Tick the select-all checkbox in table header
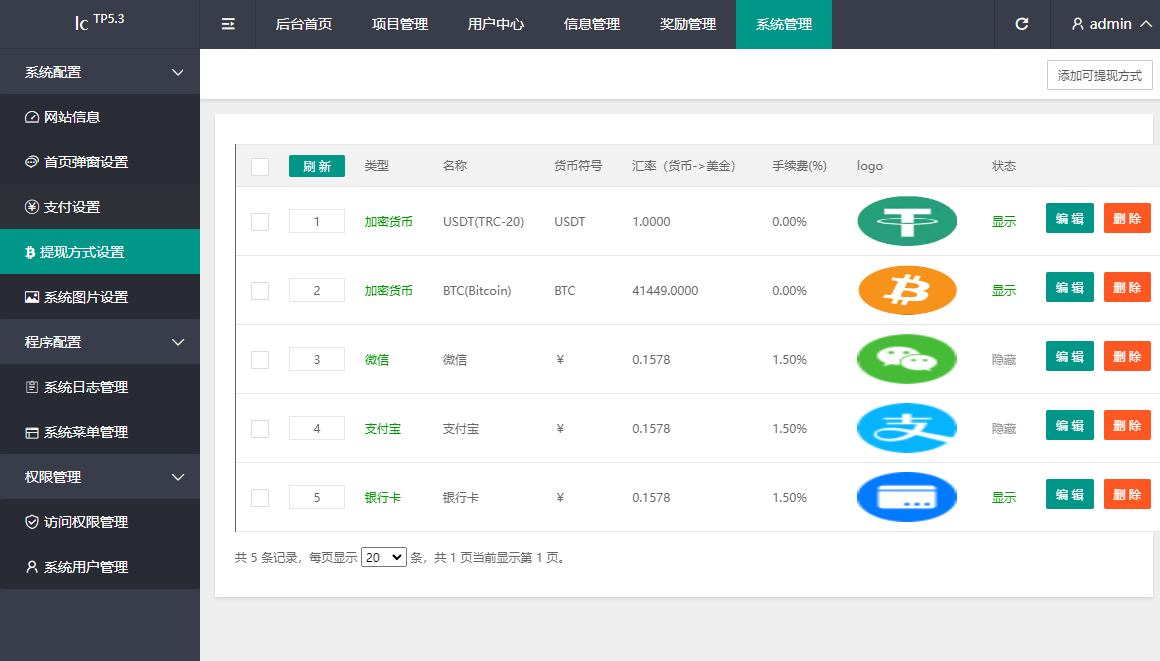Viewport: 1160px width, 661px height. 260,167
